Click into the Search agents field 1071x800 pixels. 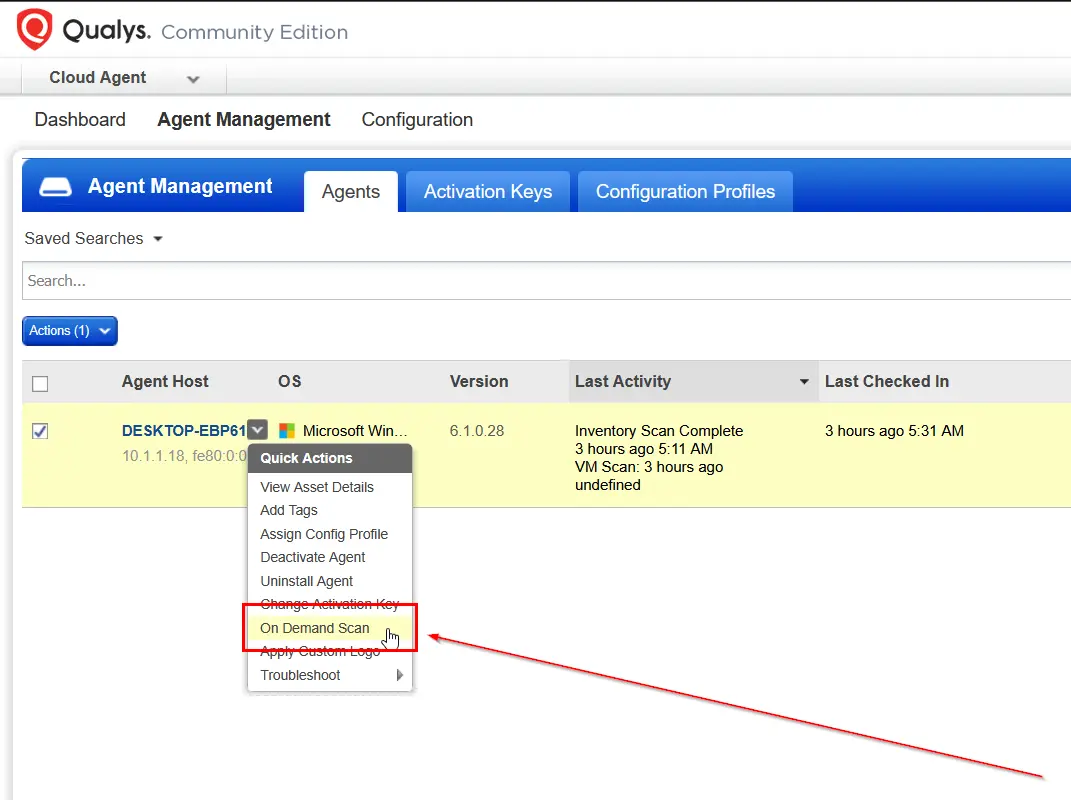(546, 281)
